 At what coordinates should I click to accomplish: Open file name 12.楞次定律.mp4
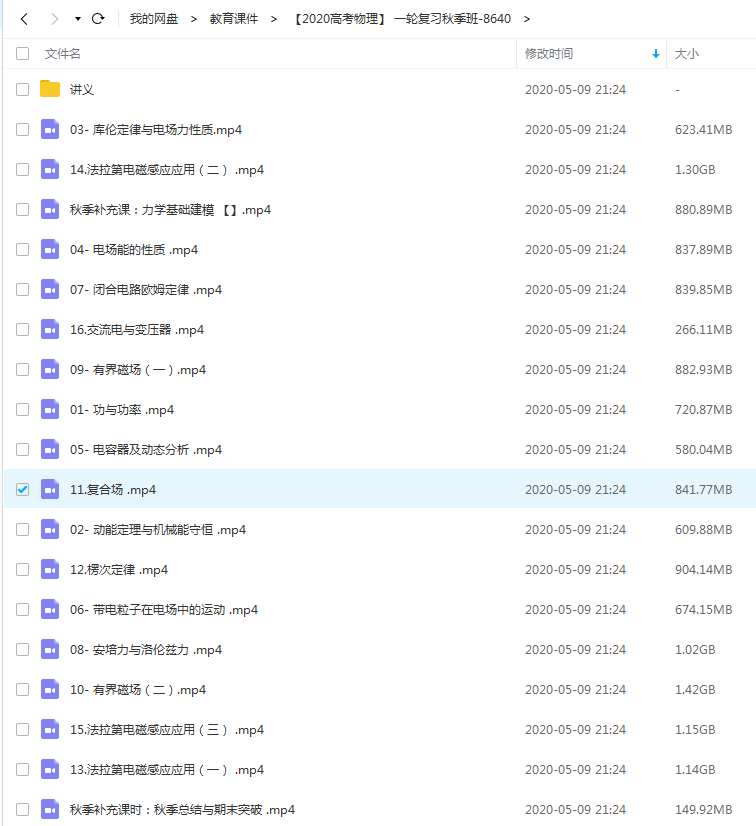[x=119, y=570]
